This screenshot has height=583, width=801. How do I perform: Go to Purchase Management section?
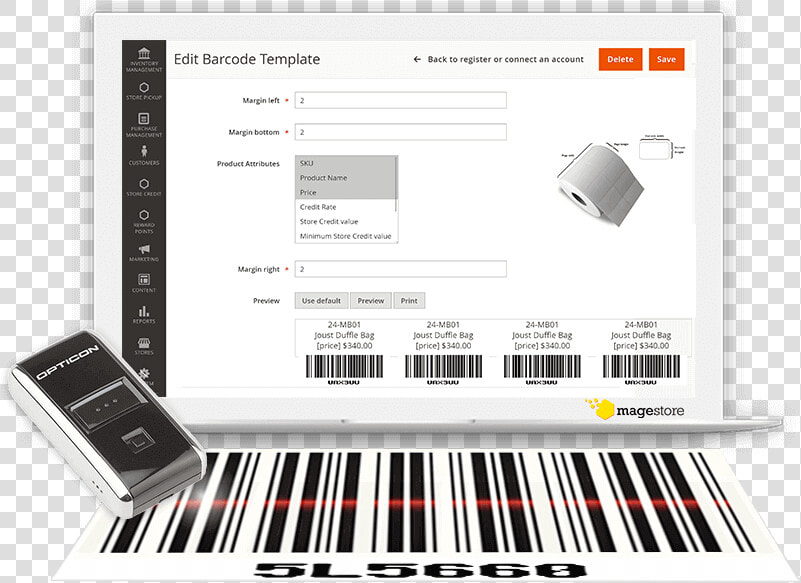pyautogui.click(x=144, y=125)
